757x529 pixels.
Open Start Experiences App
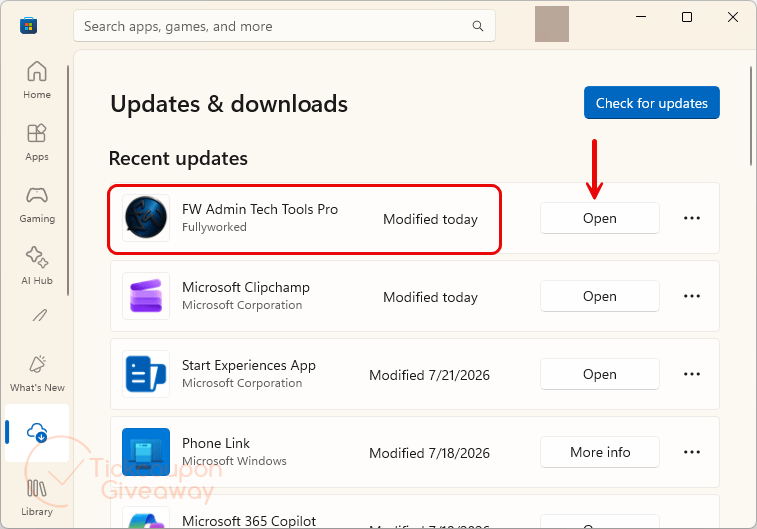click(600, 374)
